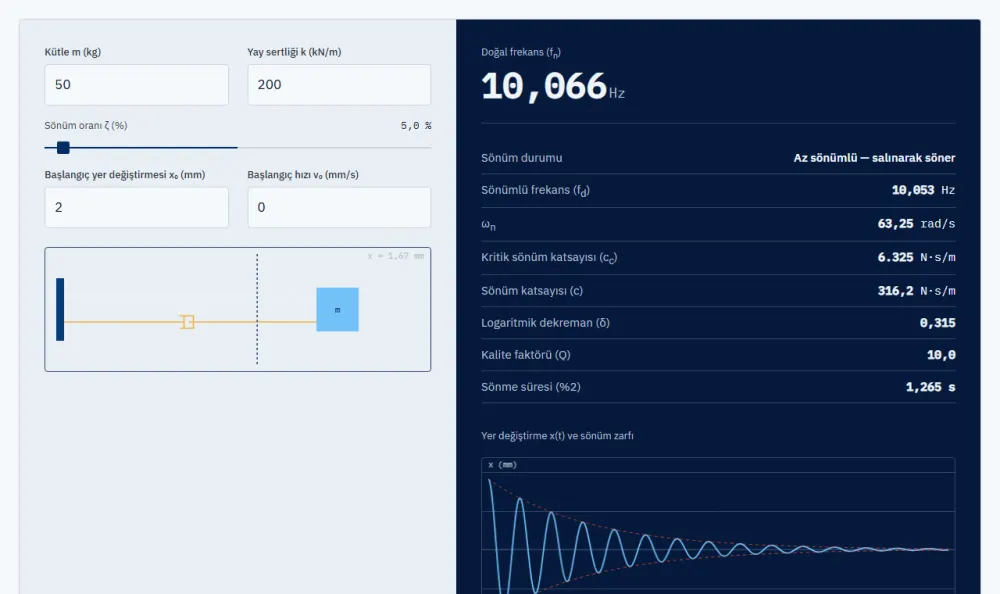Viewport: 1000px width, 594px height.
Task: Click the Başlangıç hızı v₀ (mm/s) label
Action: click(x=303, y=175)
